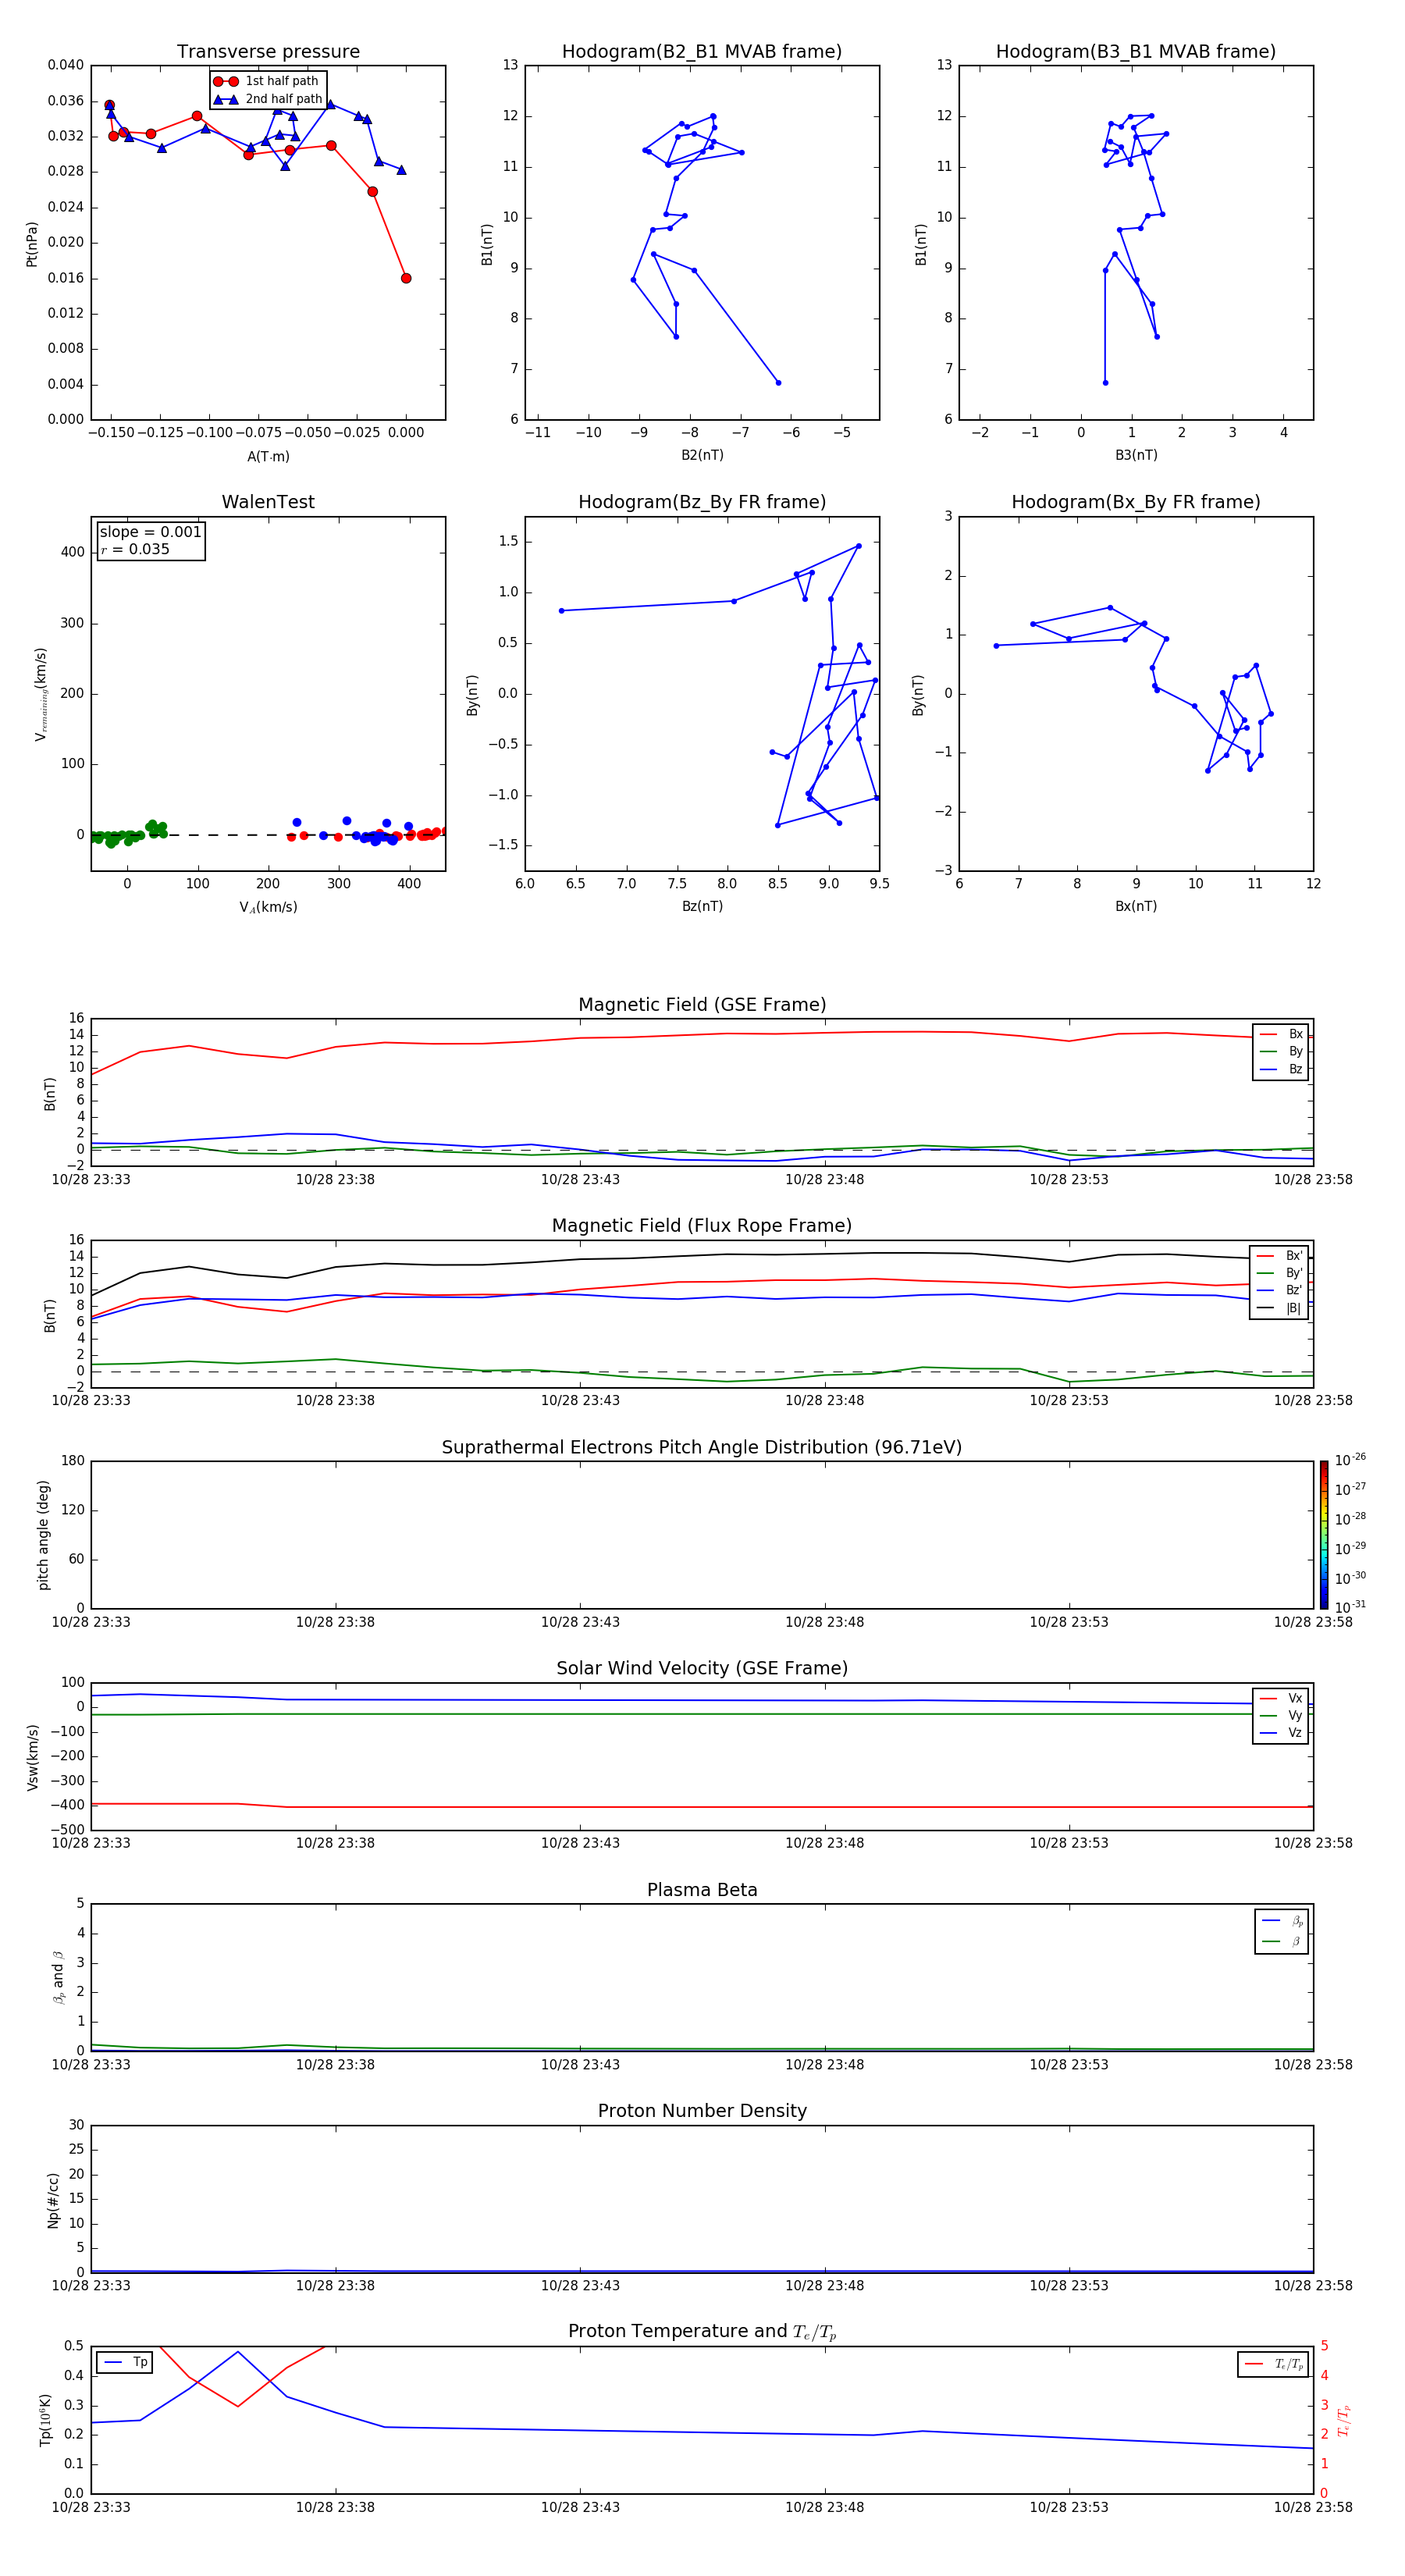Select the "1st half path" legend entry
Image resolution: width=1405 pixels, height=2576 pixels.
tap(267, 81)
